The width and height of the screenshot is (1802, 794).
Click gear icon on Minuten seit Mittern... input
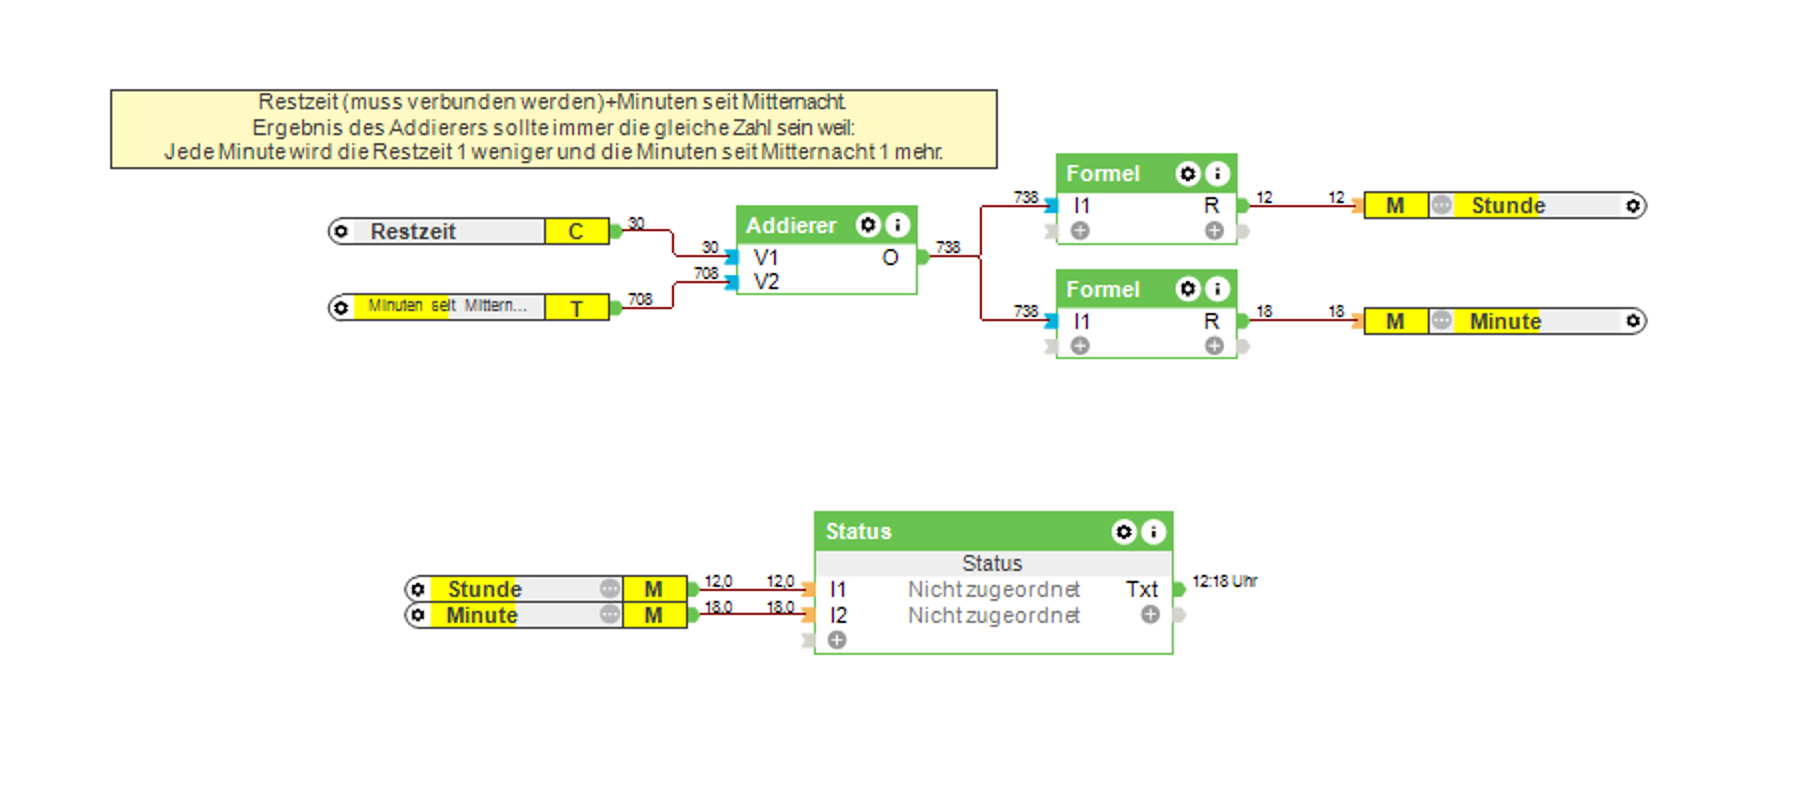click(341, 307)
